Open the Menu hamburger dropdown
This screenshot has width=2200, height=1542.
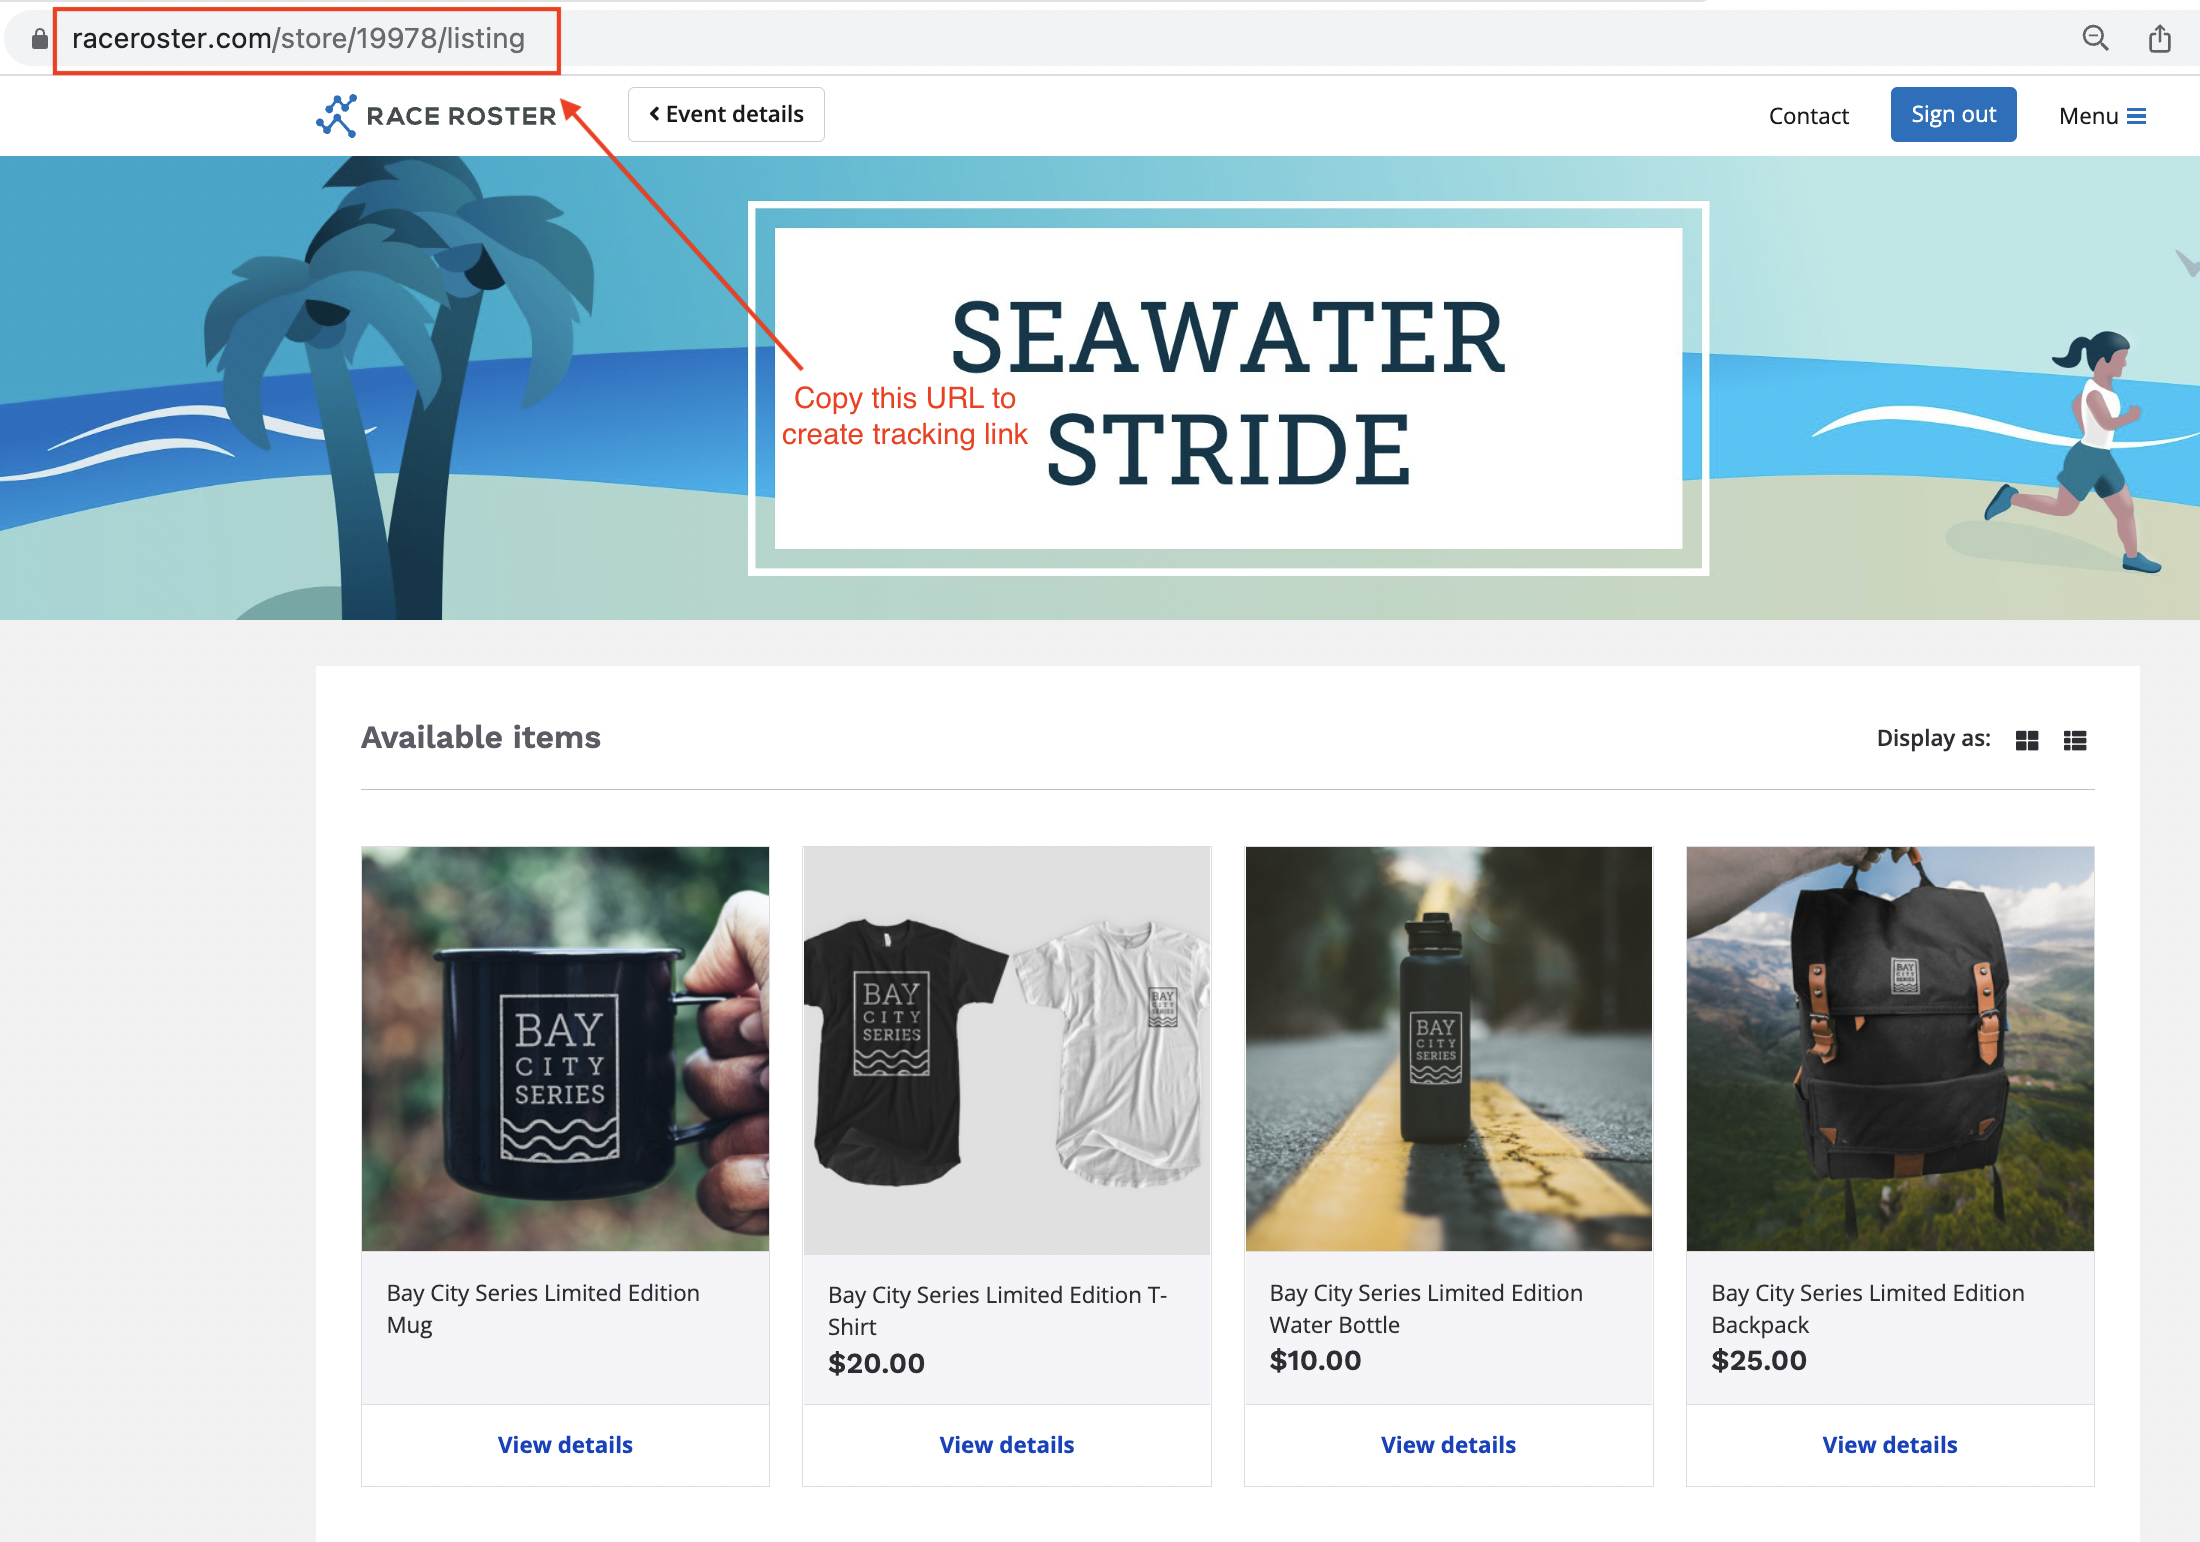pos(2102,116)
